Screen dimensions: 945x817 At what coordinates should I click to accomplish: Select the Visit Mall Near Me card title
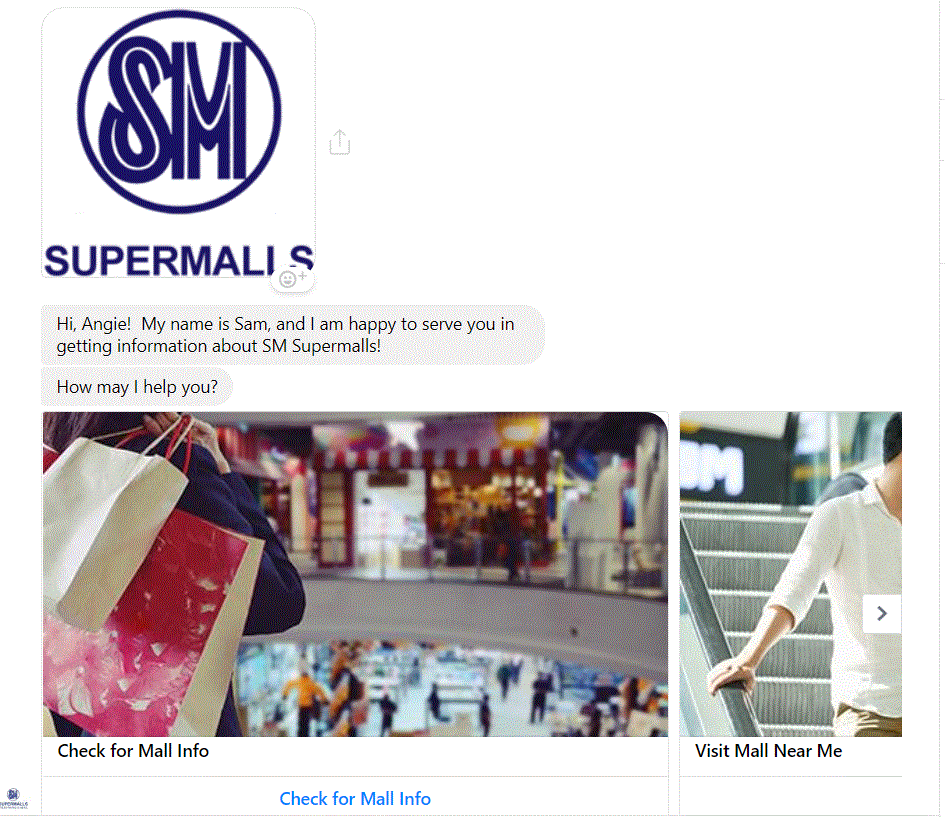(768, 751)
